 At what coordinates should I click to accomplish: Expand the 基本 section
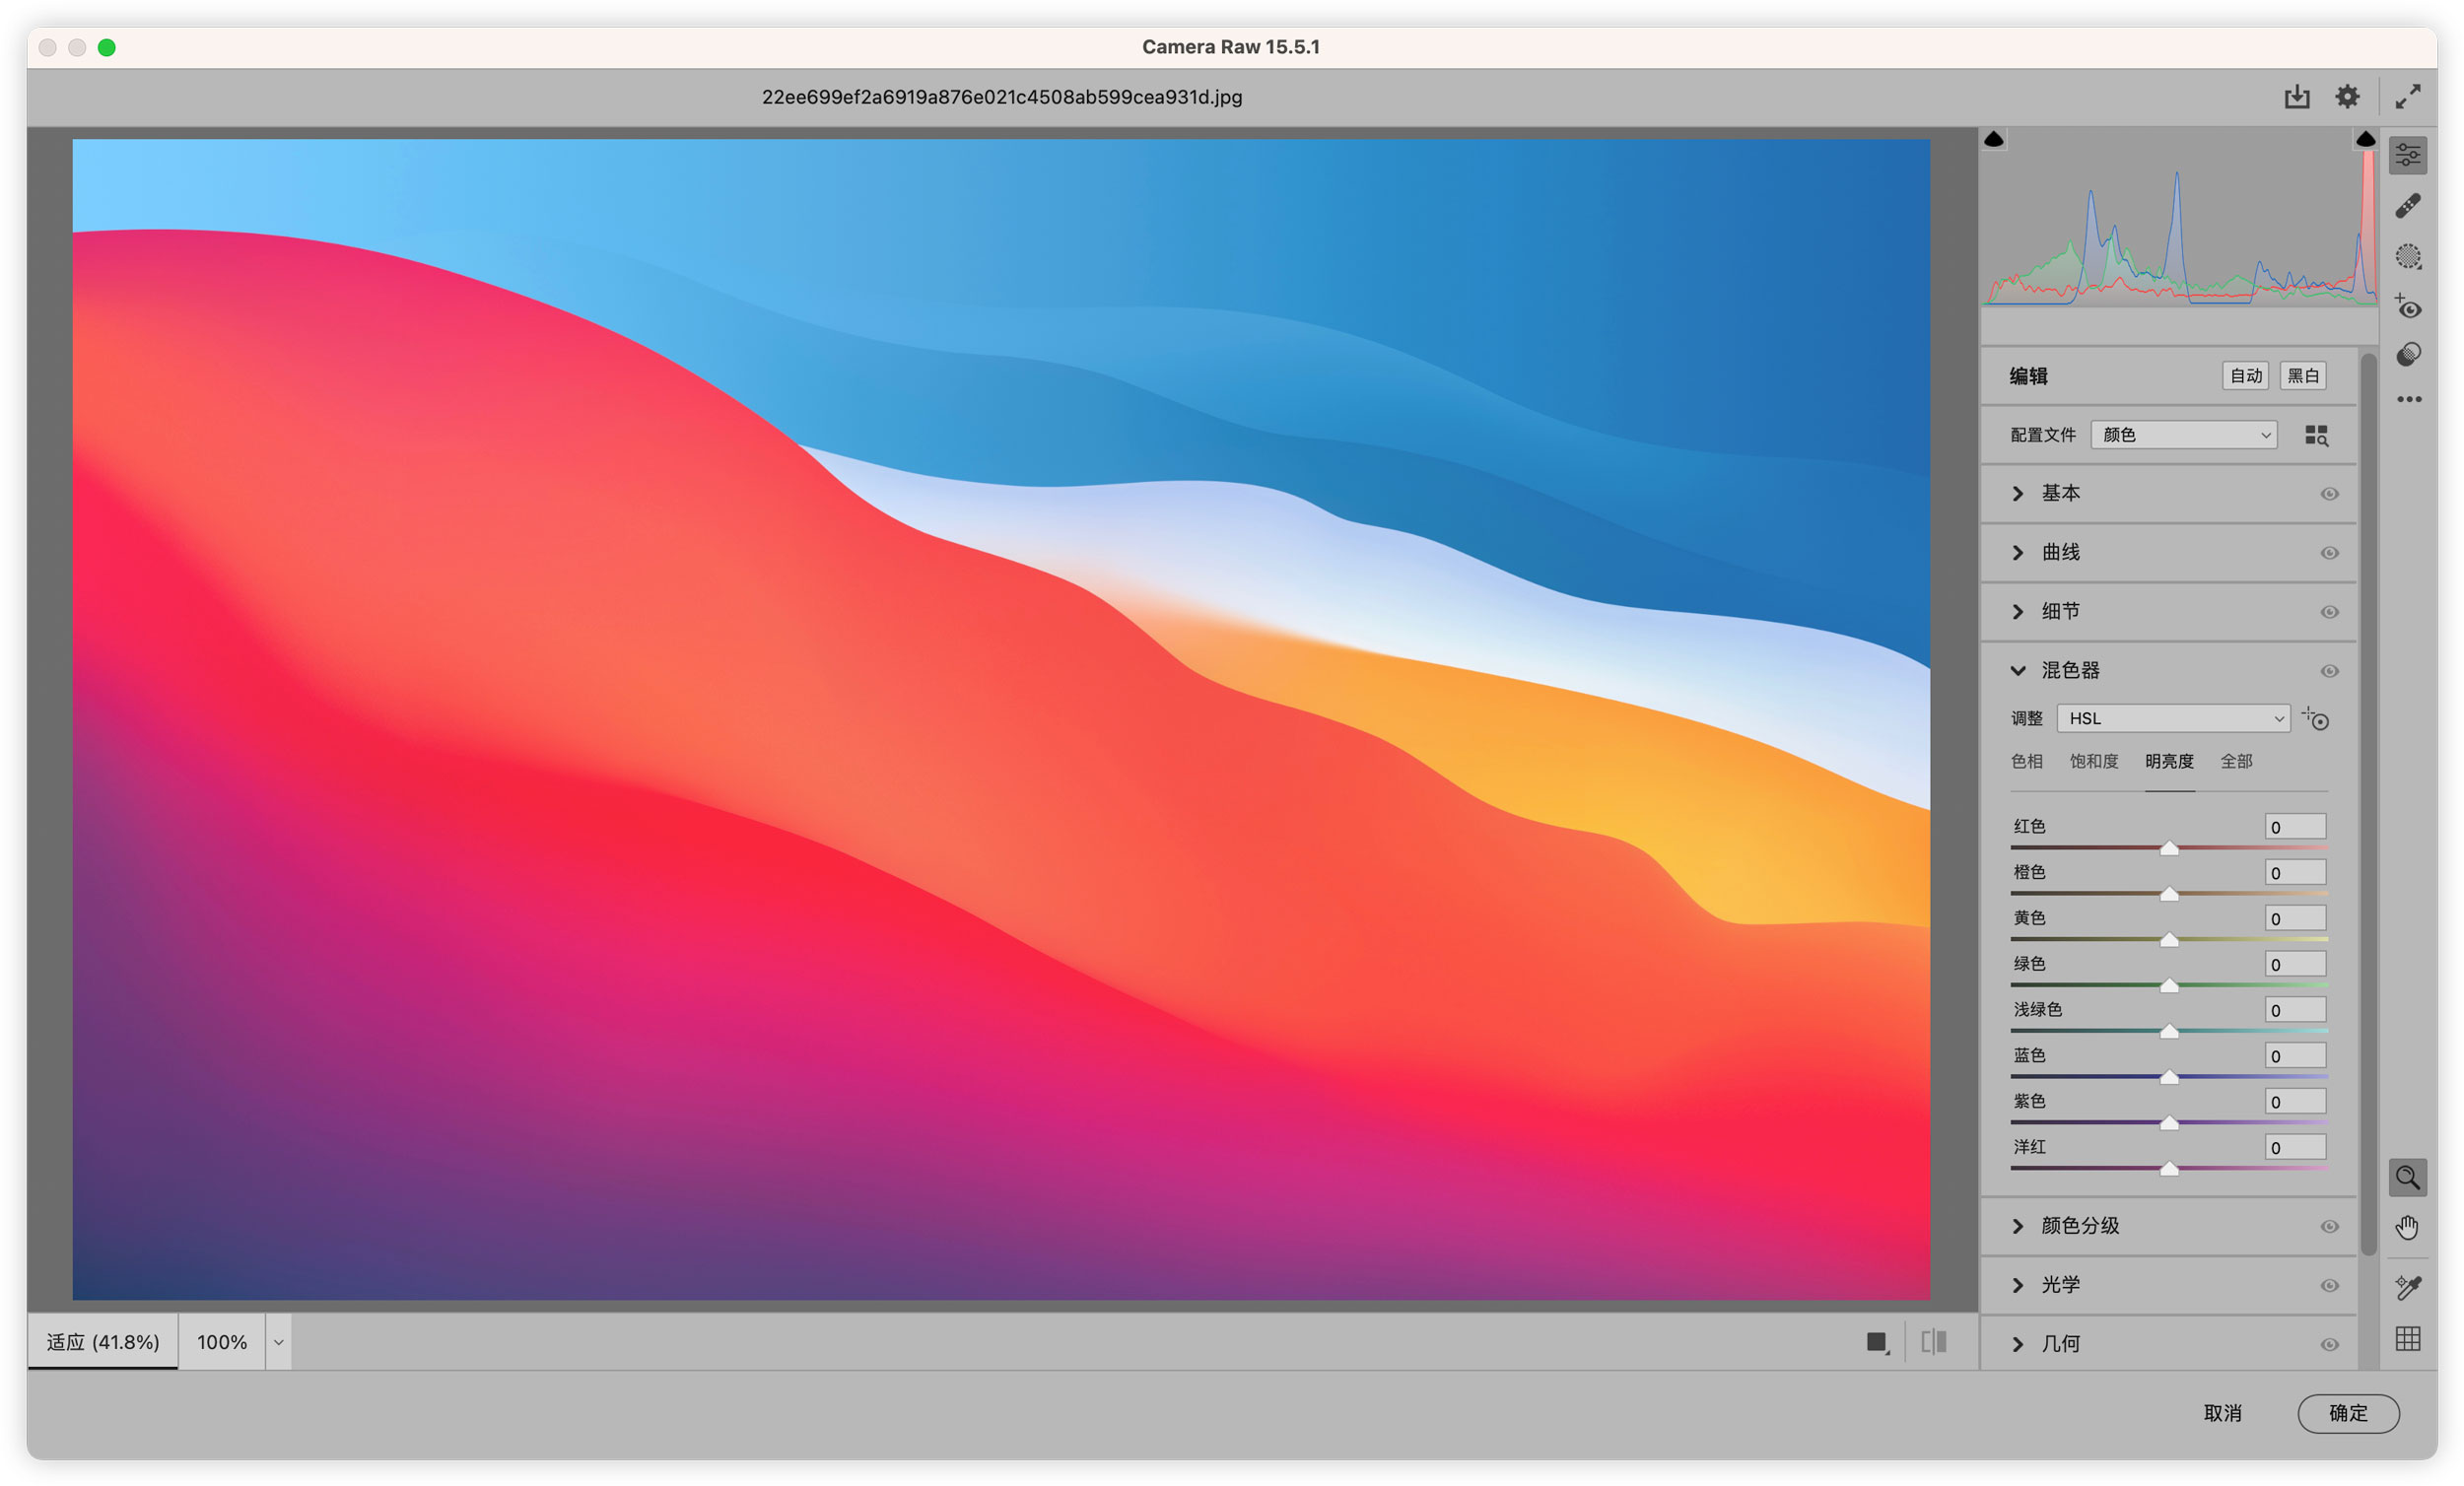tap(2018, 493)
